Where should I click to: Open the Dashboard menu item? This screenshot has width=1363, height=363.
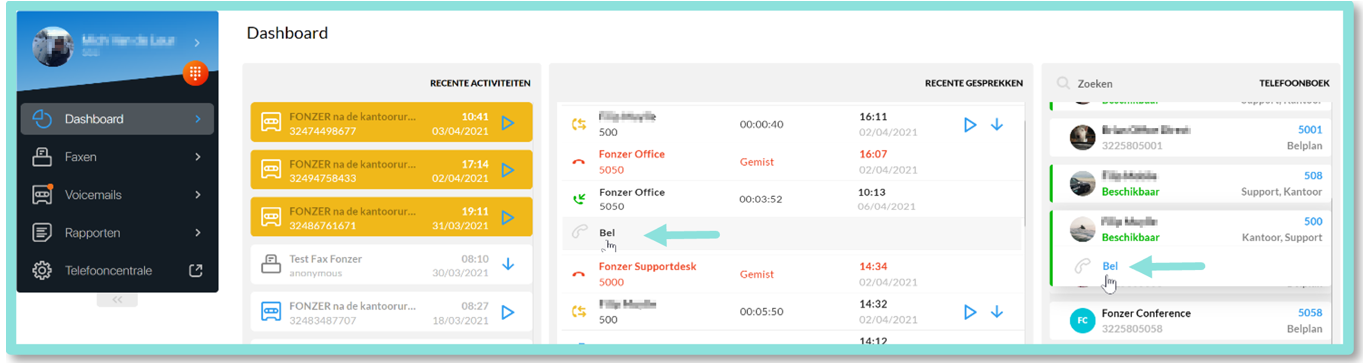pos(117,119)
